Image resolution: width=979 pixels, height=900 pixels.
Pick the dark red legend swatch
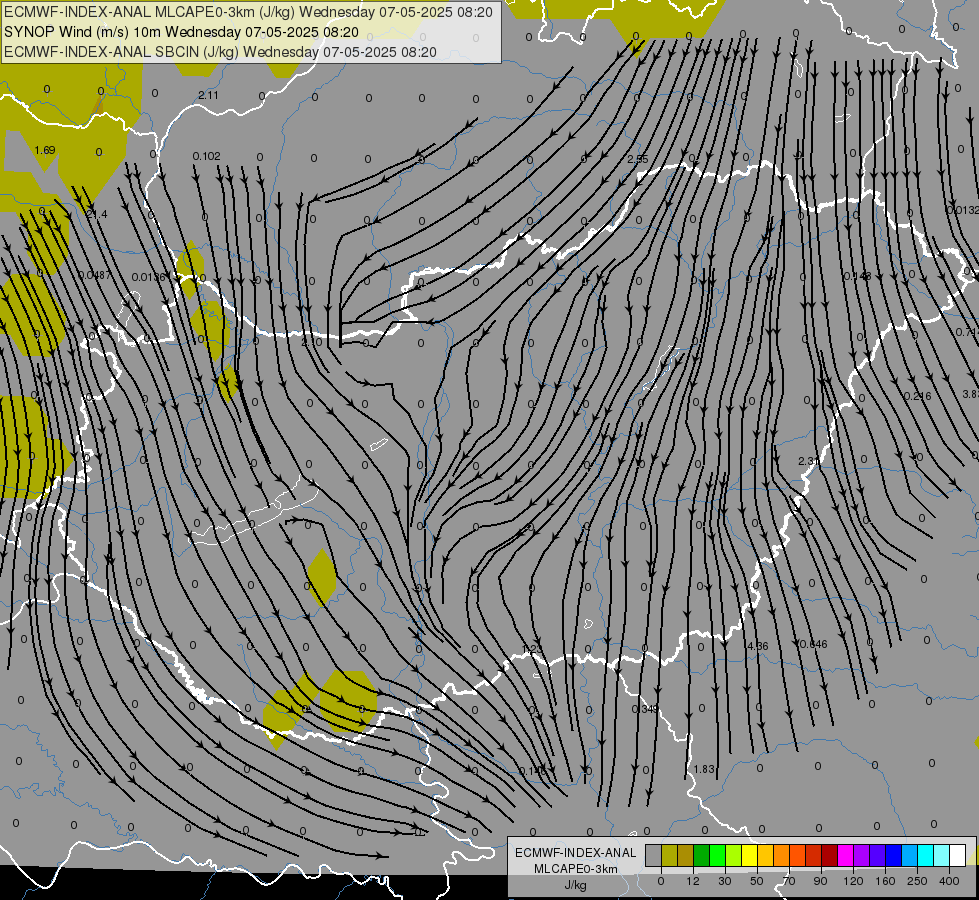[830, 856]
